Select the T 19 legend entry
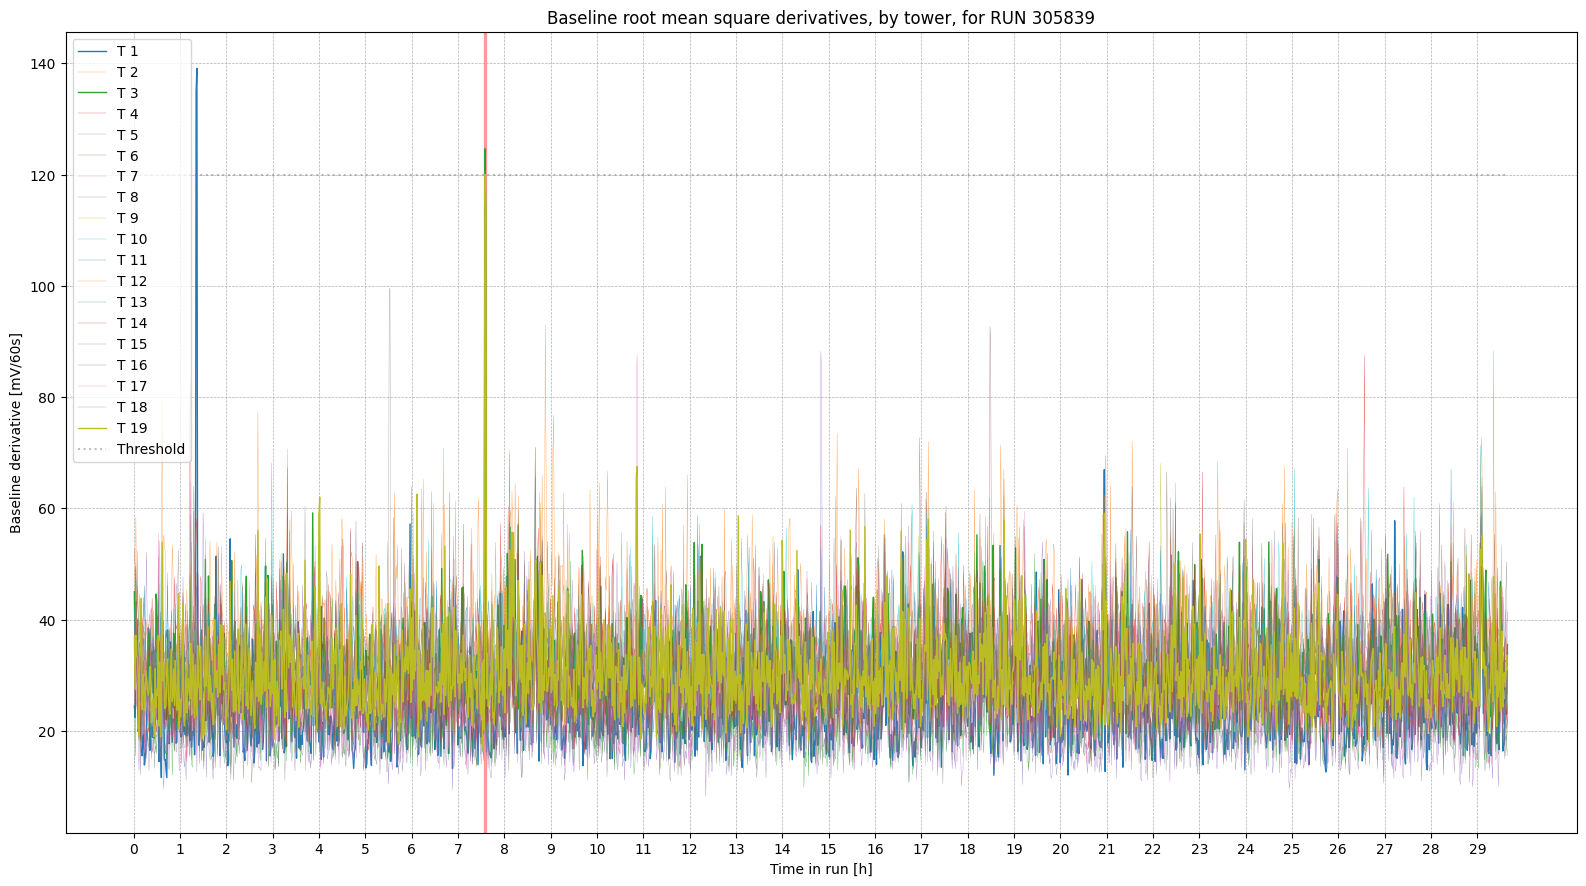 131,428
